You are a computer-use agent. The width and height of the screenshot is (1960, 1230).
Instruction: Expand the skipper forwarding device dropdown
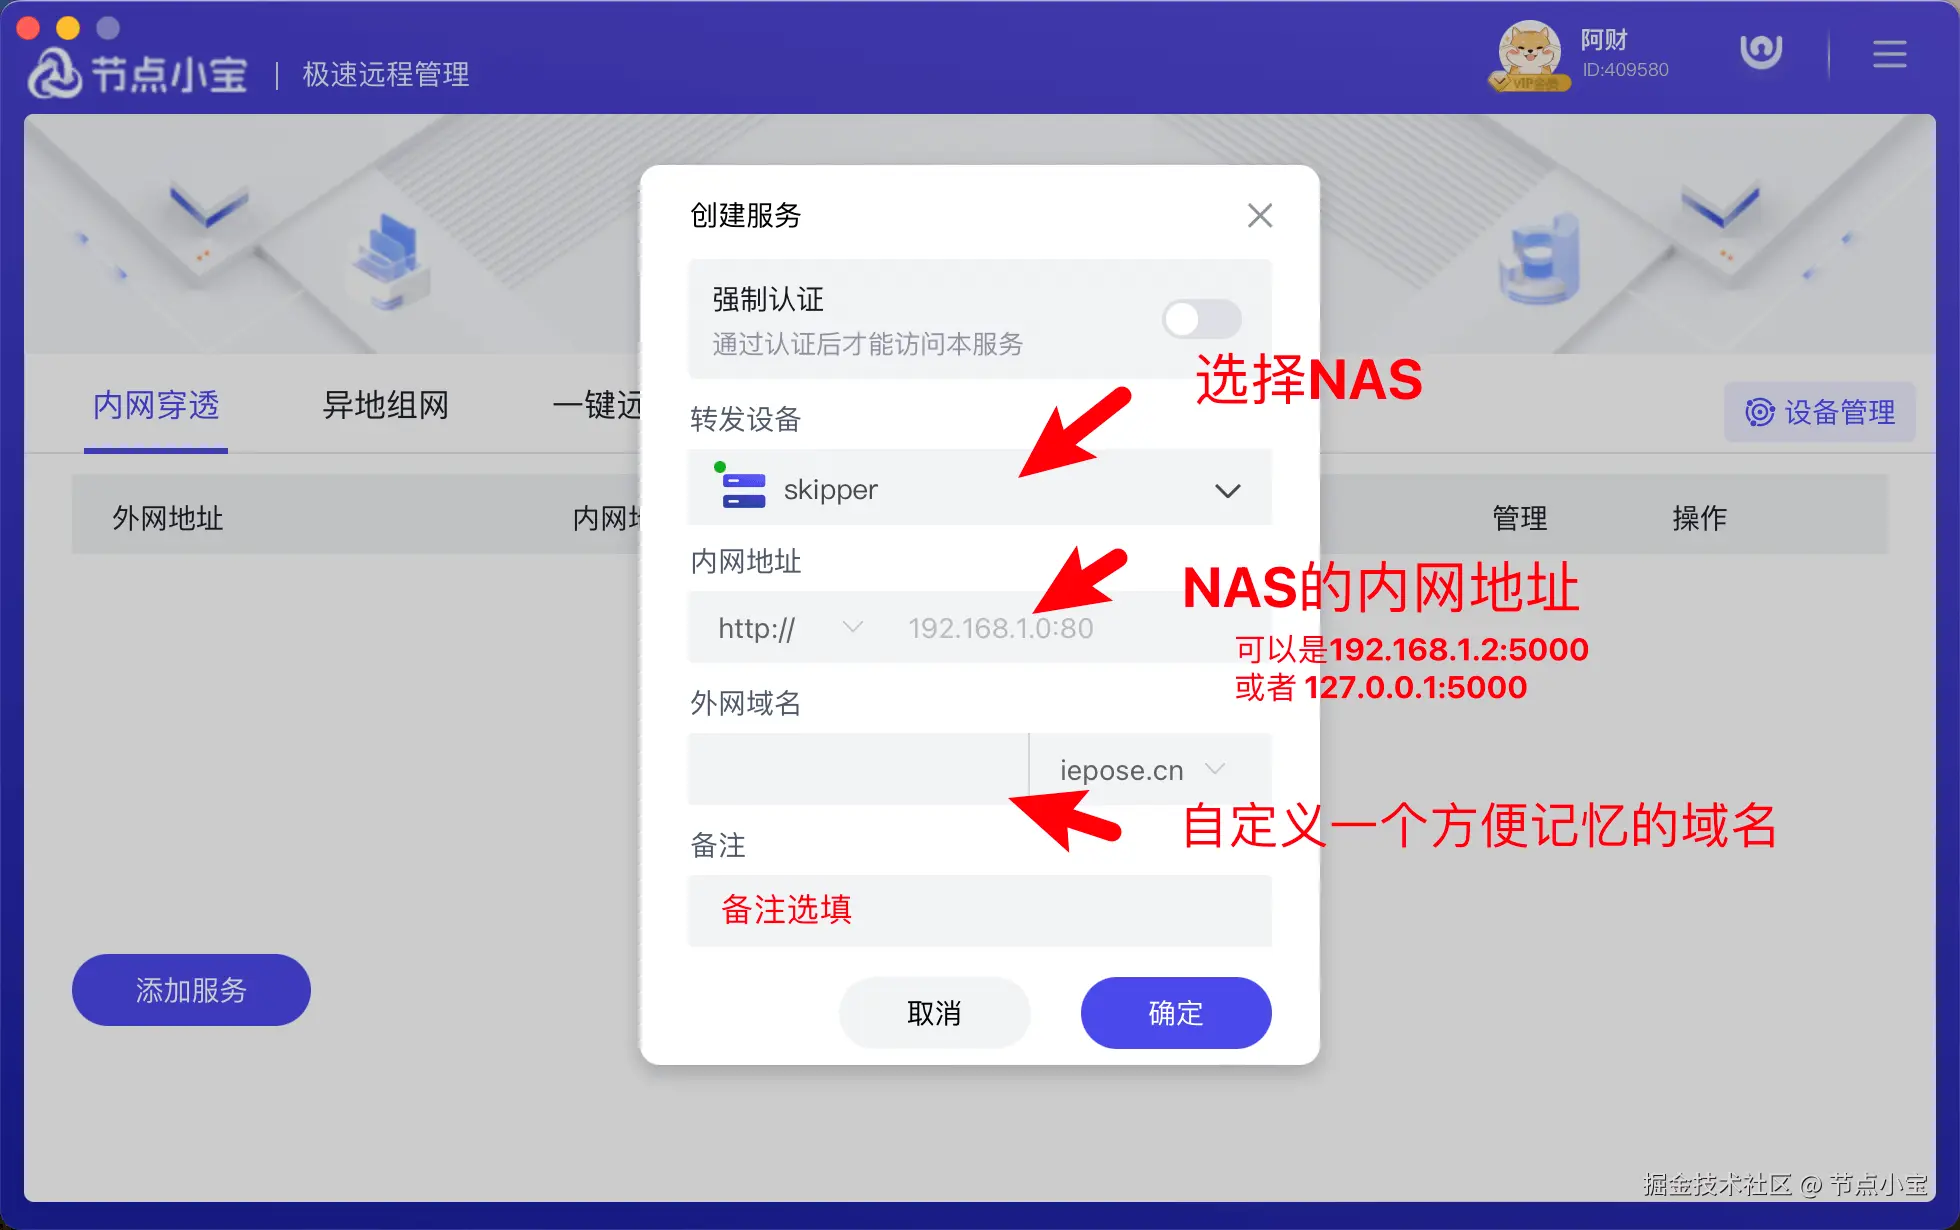980,488
